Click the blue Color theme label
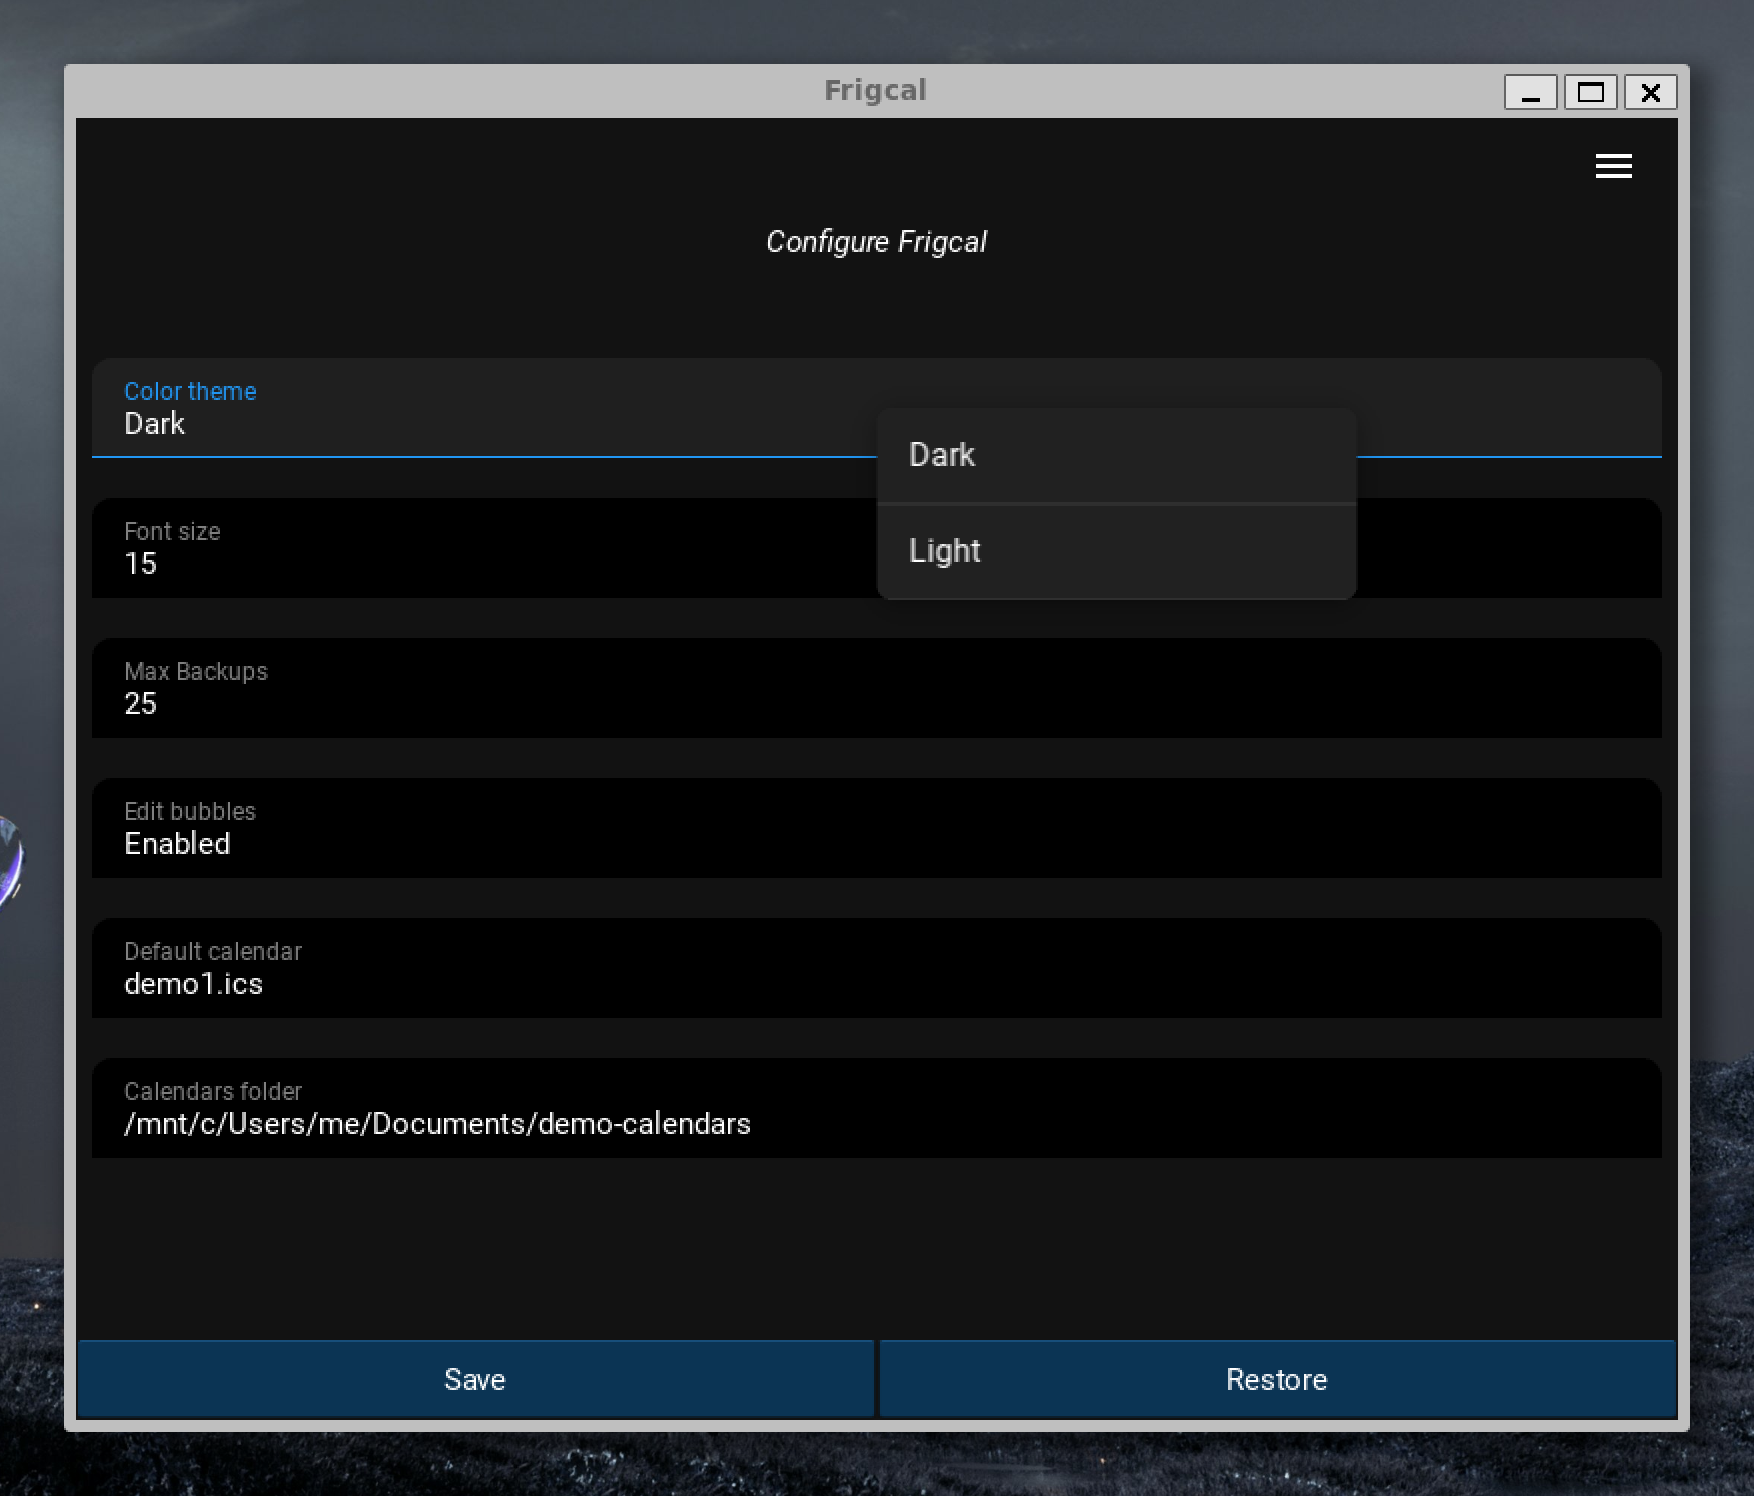The image size is (1754, 1496). [x=190, y=391]
